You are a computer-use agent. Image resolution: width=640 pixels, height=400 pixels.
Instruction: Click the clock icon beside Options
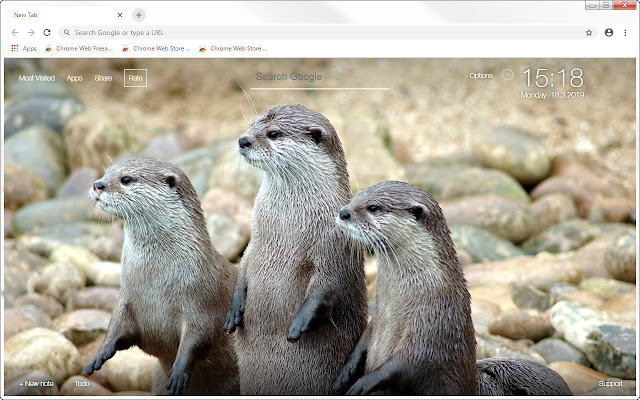[x=507, y=75]
